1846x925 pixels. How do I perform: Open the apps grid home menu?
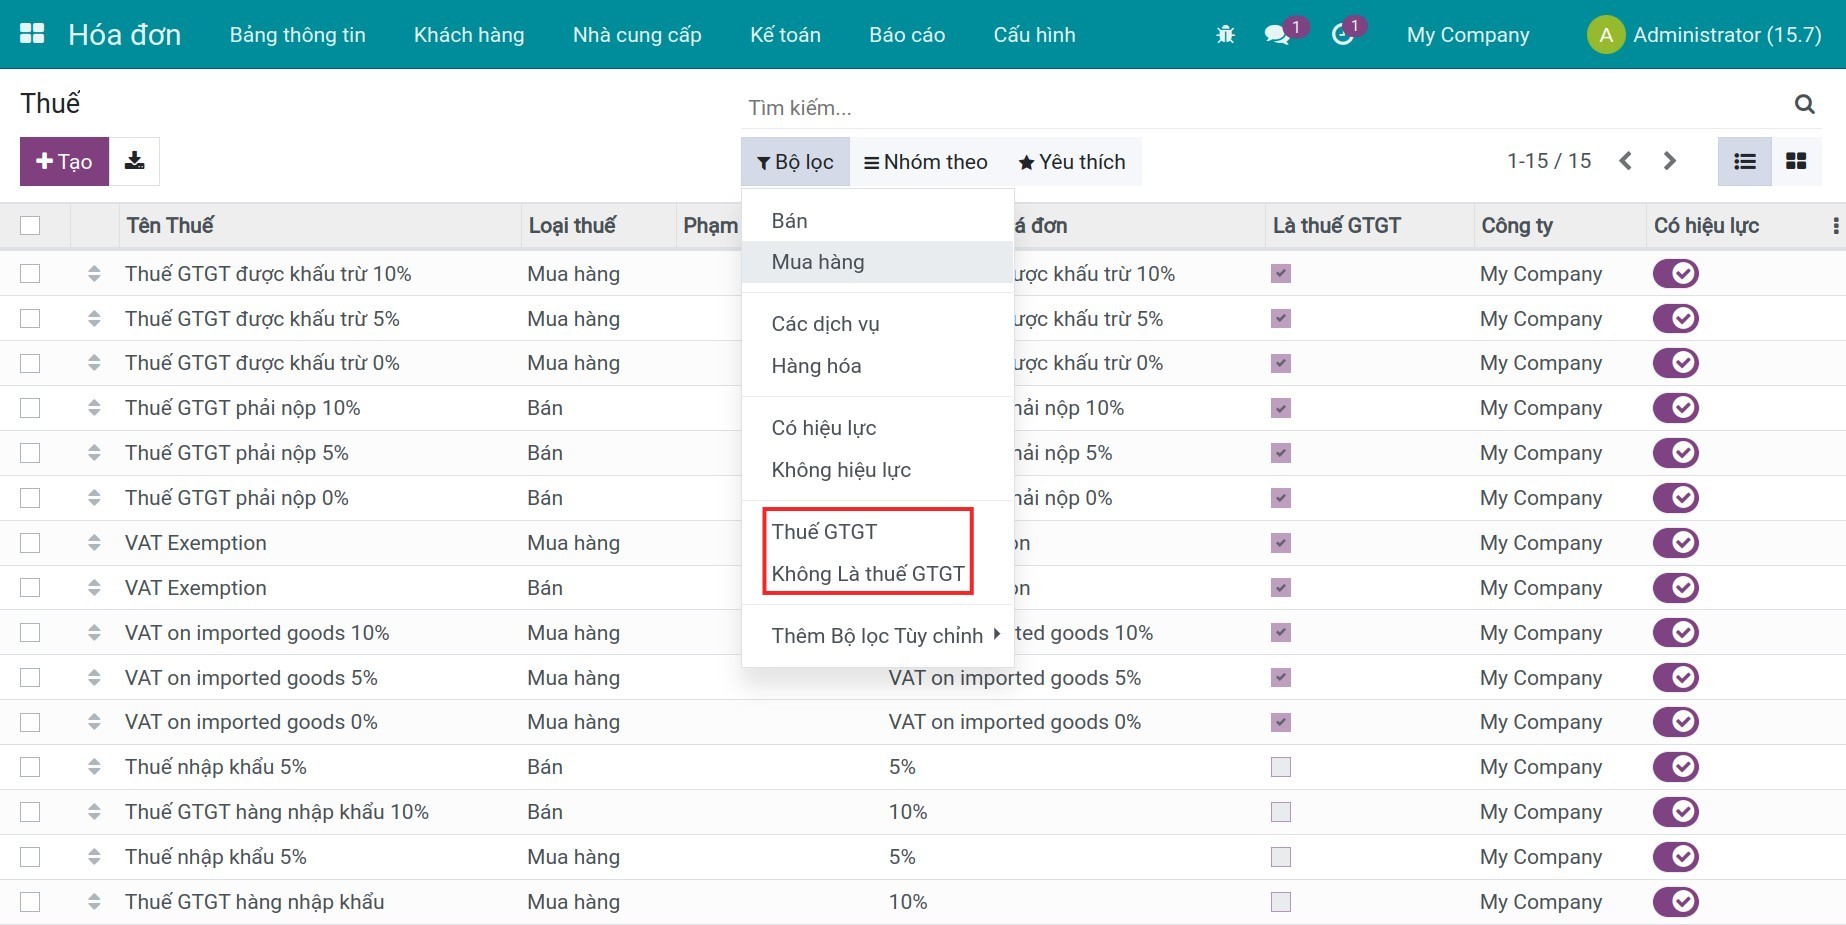click(32, 34)
